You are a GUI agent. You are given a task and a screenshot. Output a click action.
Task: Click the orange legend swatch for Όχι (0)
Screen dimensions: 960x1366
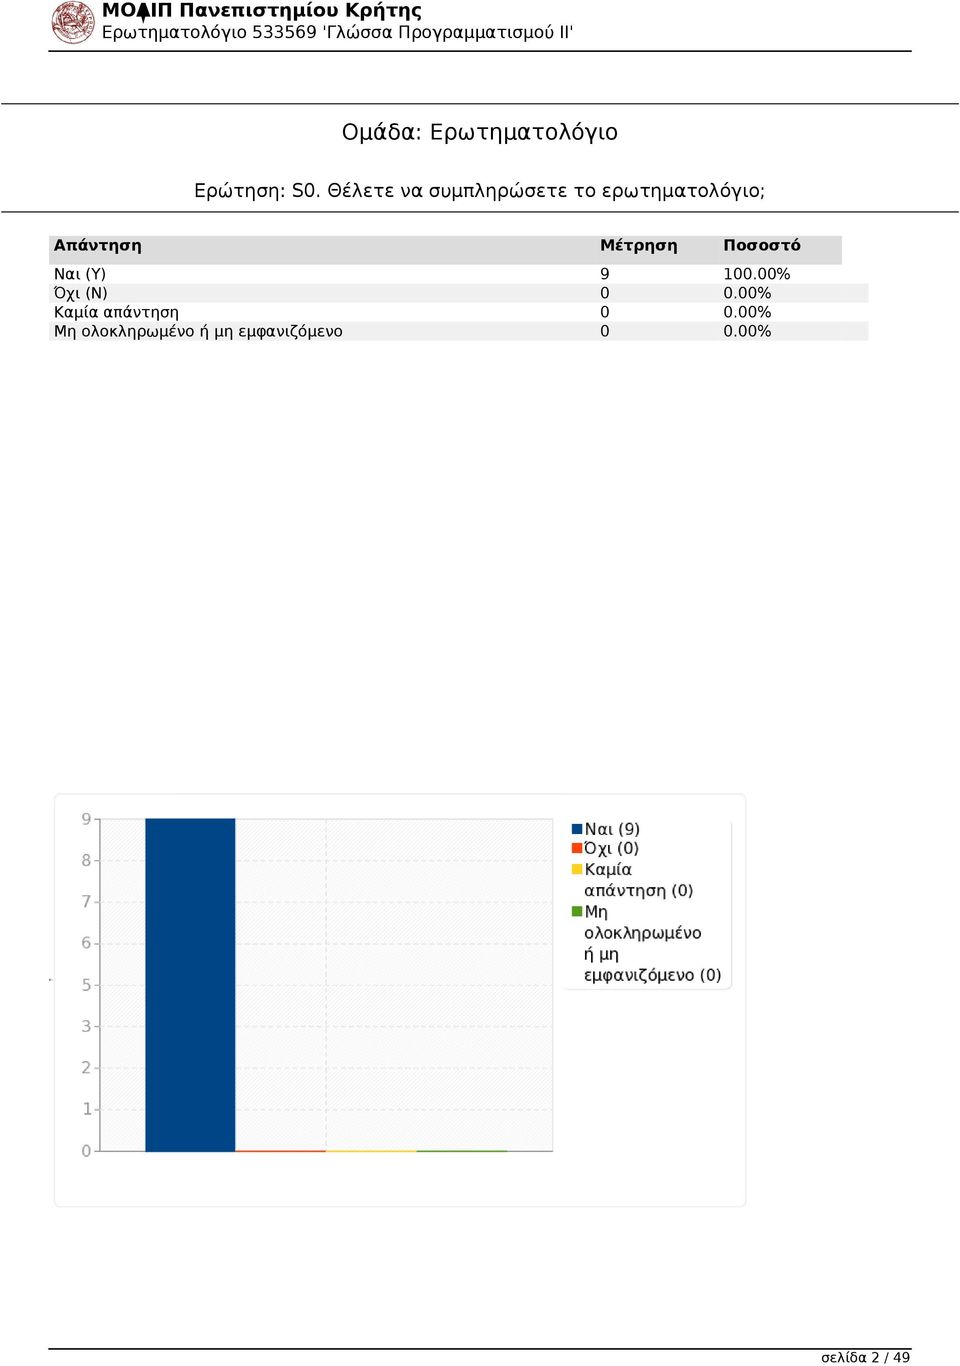click(x=577, y=848)
